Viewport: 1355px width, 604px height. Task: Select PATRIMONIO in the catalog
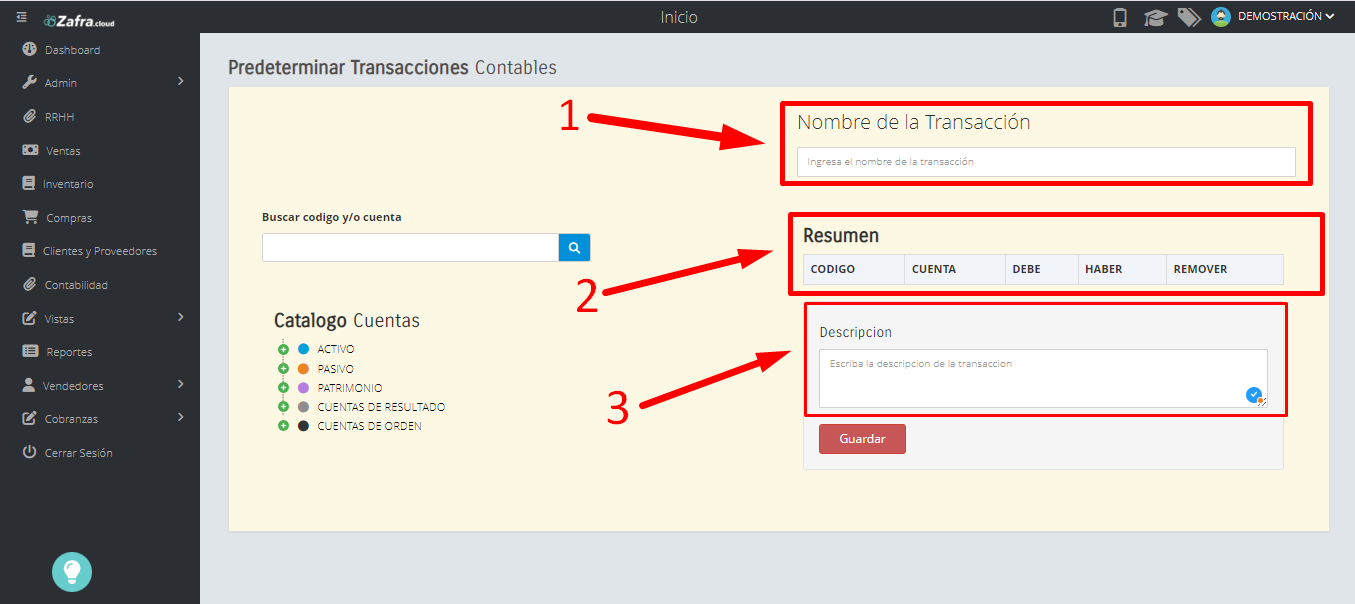coord(350,388)
